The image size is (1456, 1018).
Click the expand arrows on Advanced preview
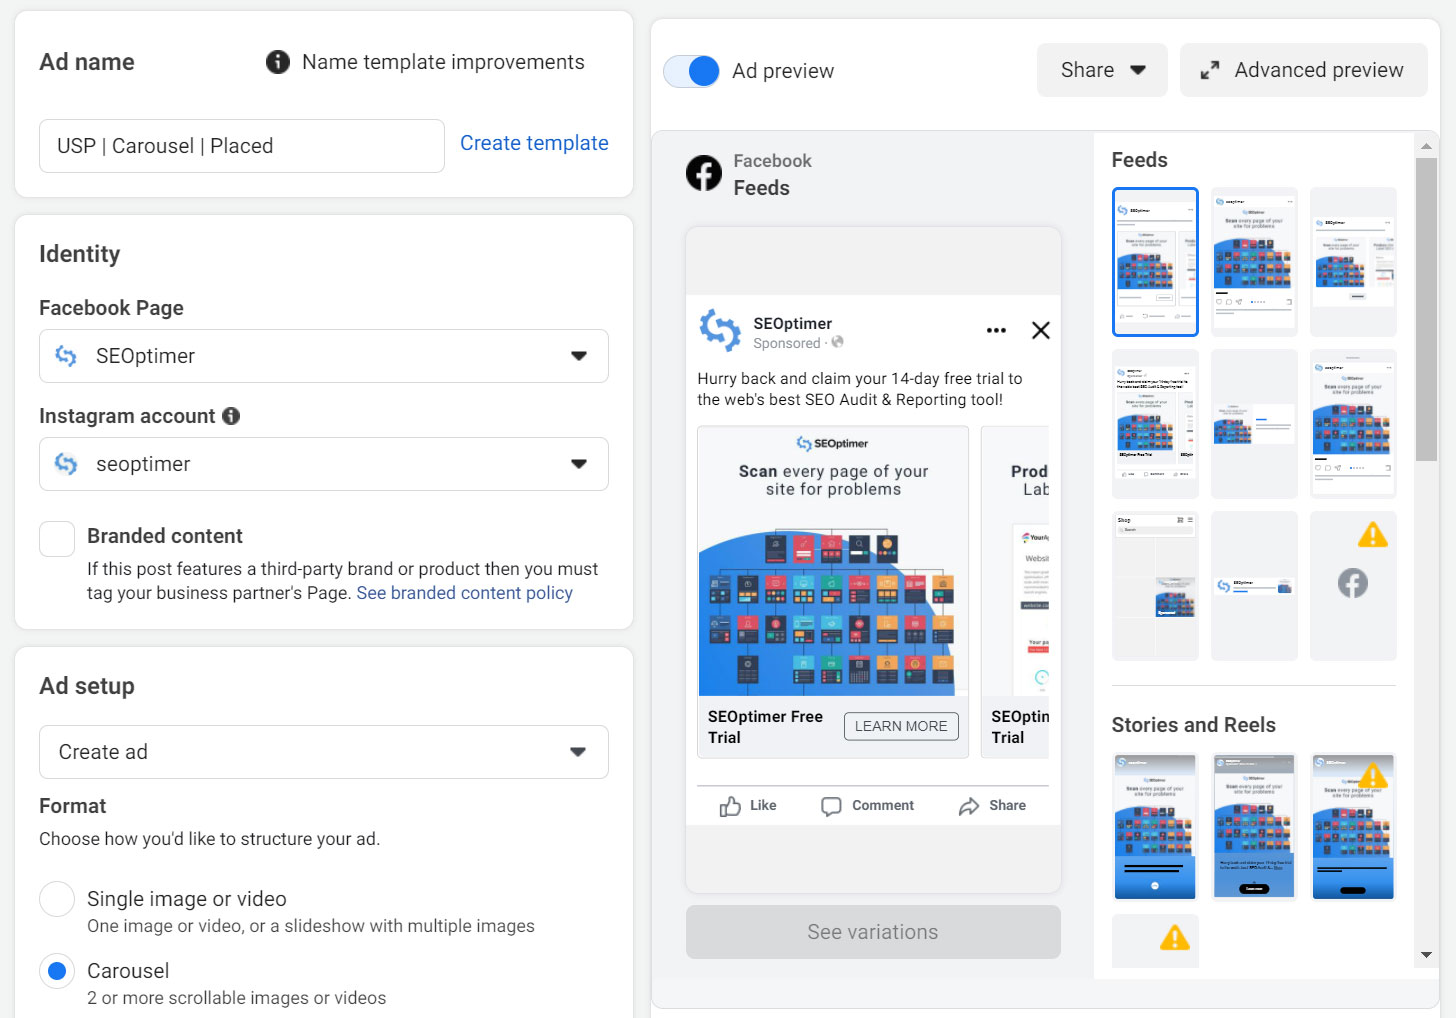coord(1210,71)
